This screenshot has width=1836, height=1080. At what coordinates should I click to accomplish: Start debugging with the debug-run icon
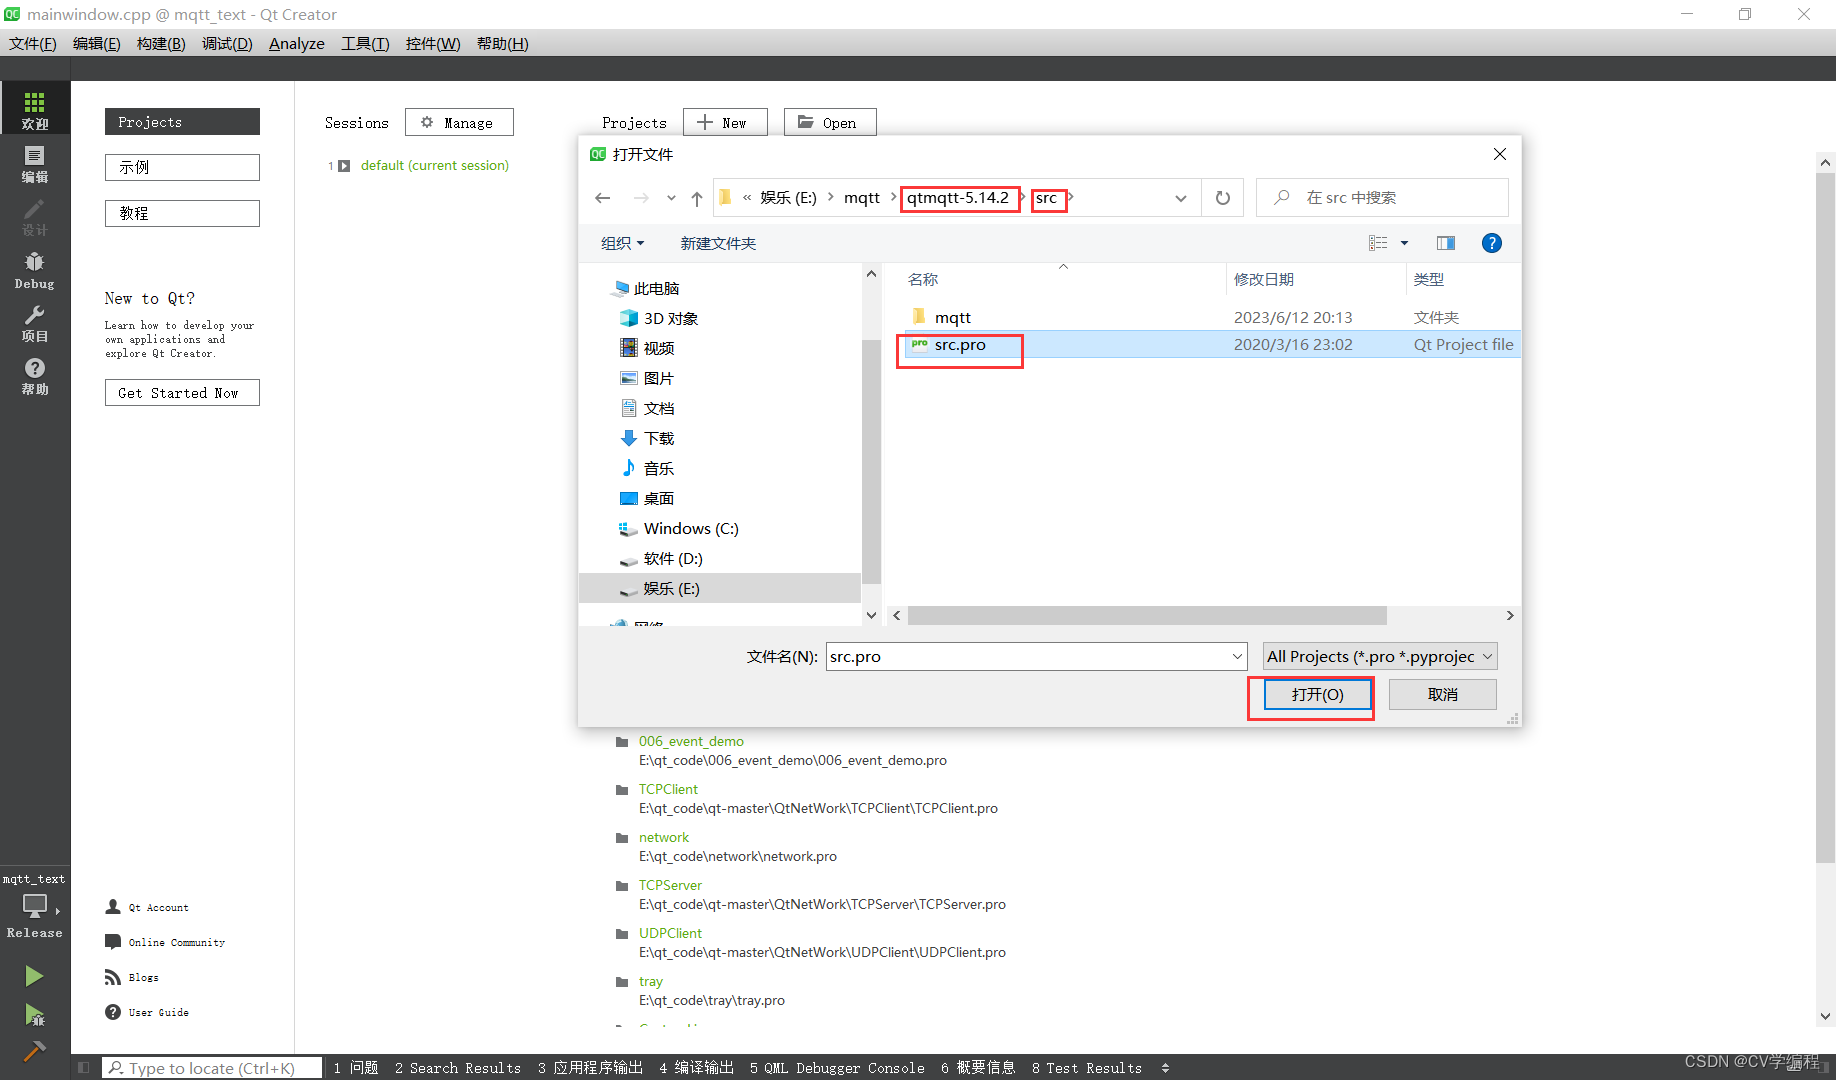(34, 1015)
